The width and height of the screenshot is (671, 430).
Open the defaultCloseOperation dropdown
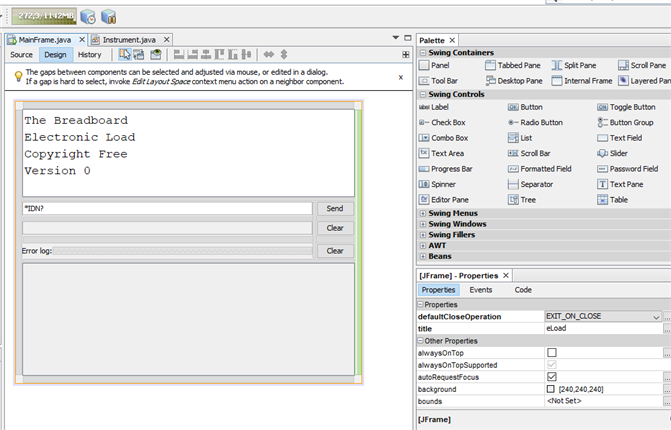pyautogui.click(x=656, y=317)
